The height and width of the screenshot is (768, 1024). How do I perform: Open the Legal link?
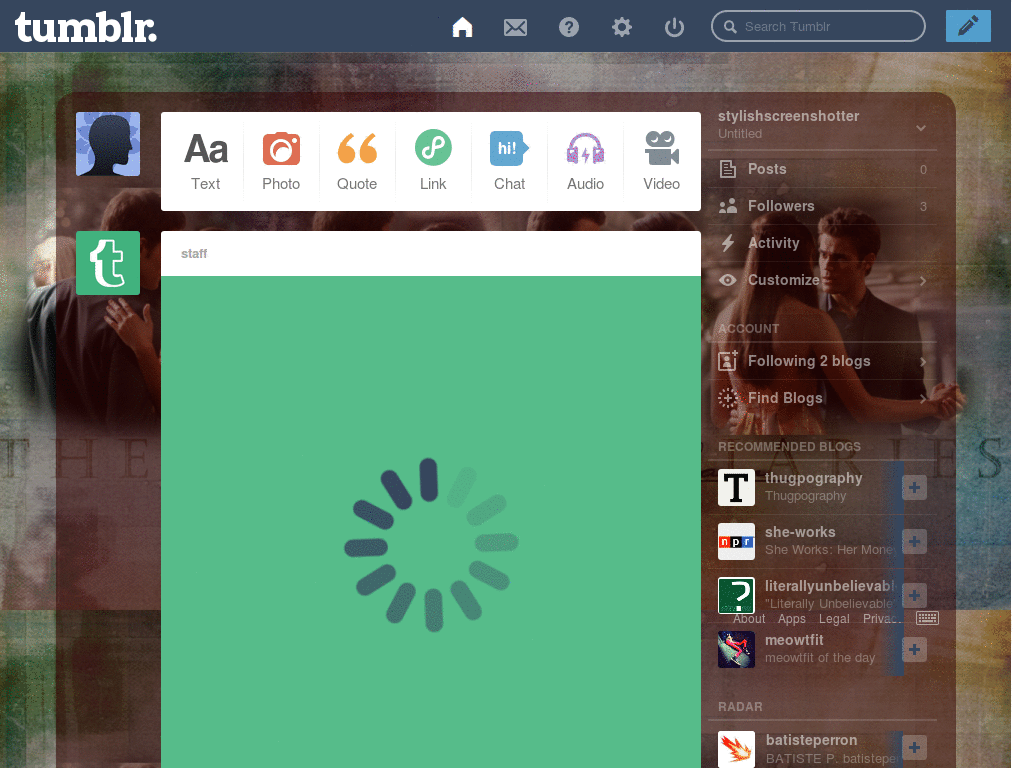tap(833, 618)
